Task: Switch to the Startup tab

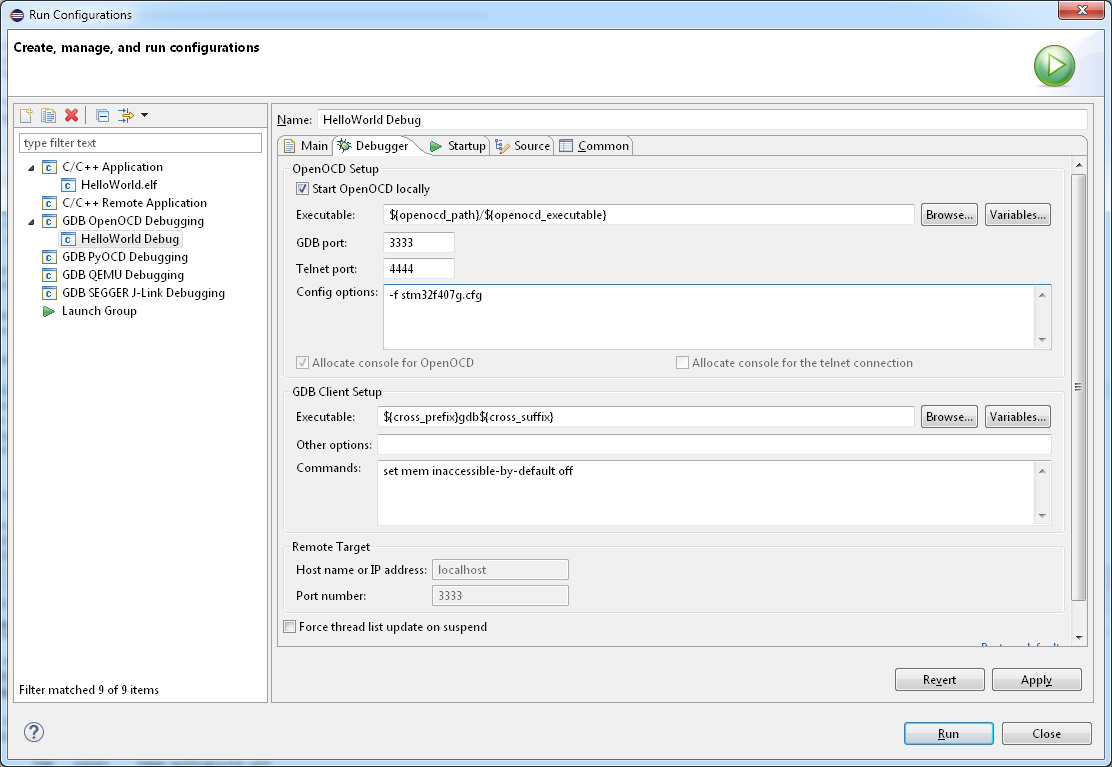Action: pos(457,146)
